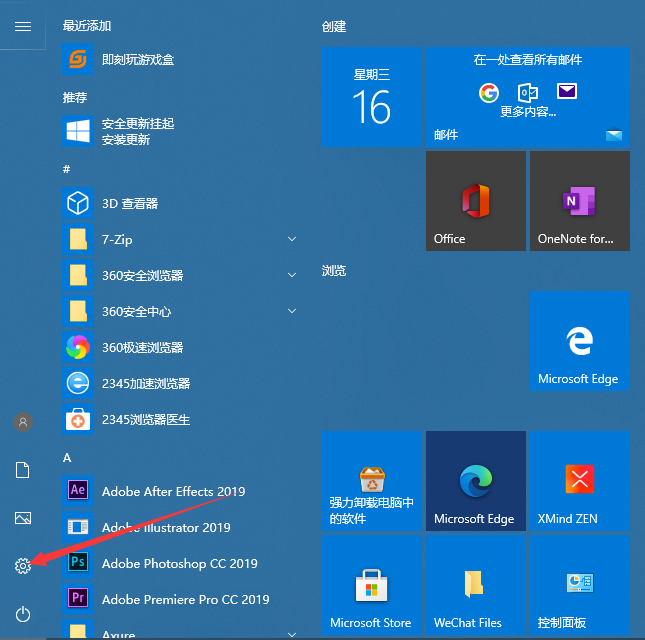Open the 控制面板 tile
The height and width of the screenshot is (640, 645).
[579, 585]
